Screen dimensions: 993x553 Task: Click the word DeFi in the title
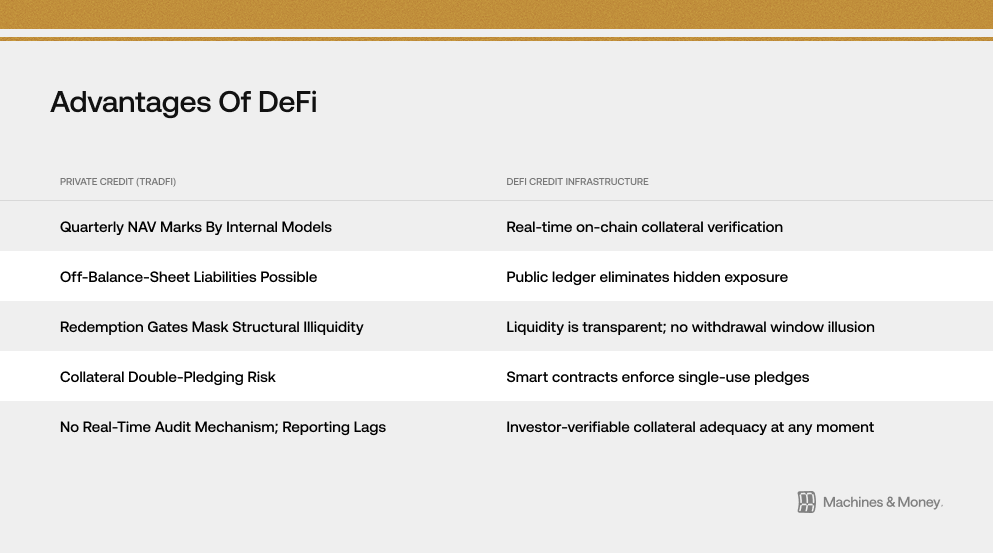[288, 102]
